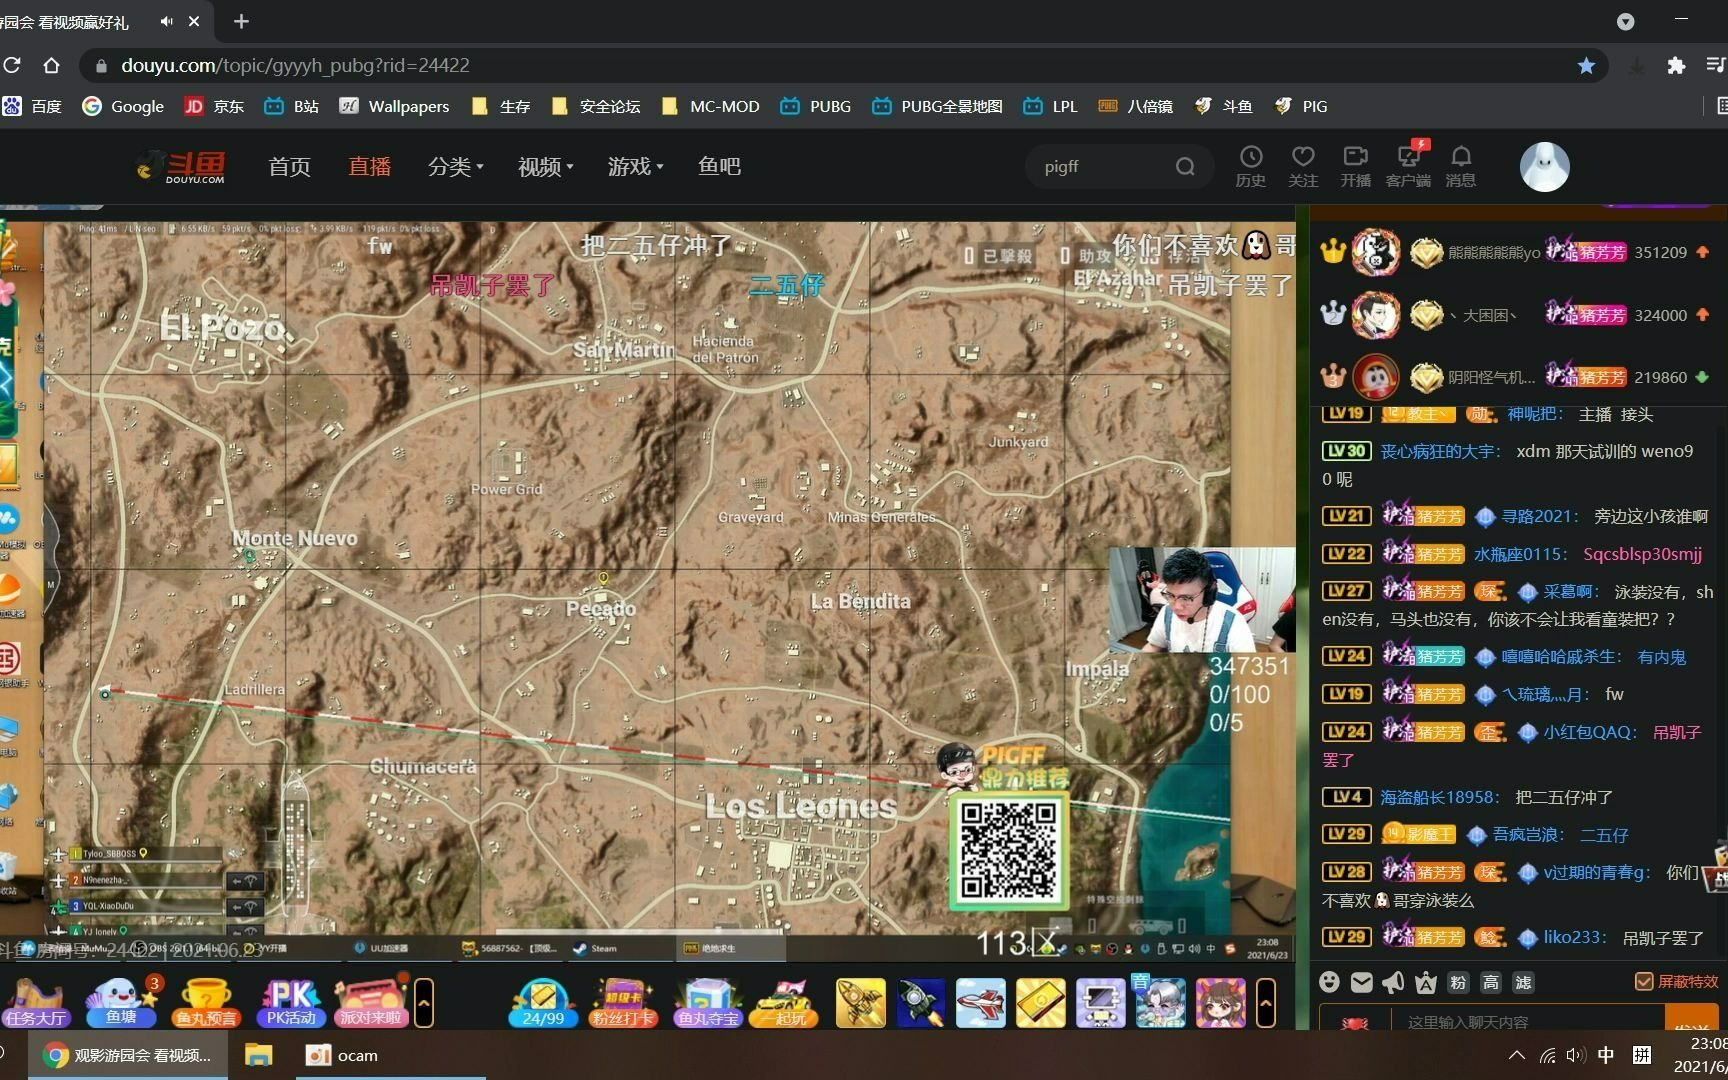Click the chat input 这里输入聊天内容
Screen dimensions: 1728x1080
1527,1020
